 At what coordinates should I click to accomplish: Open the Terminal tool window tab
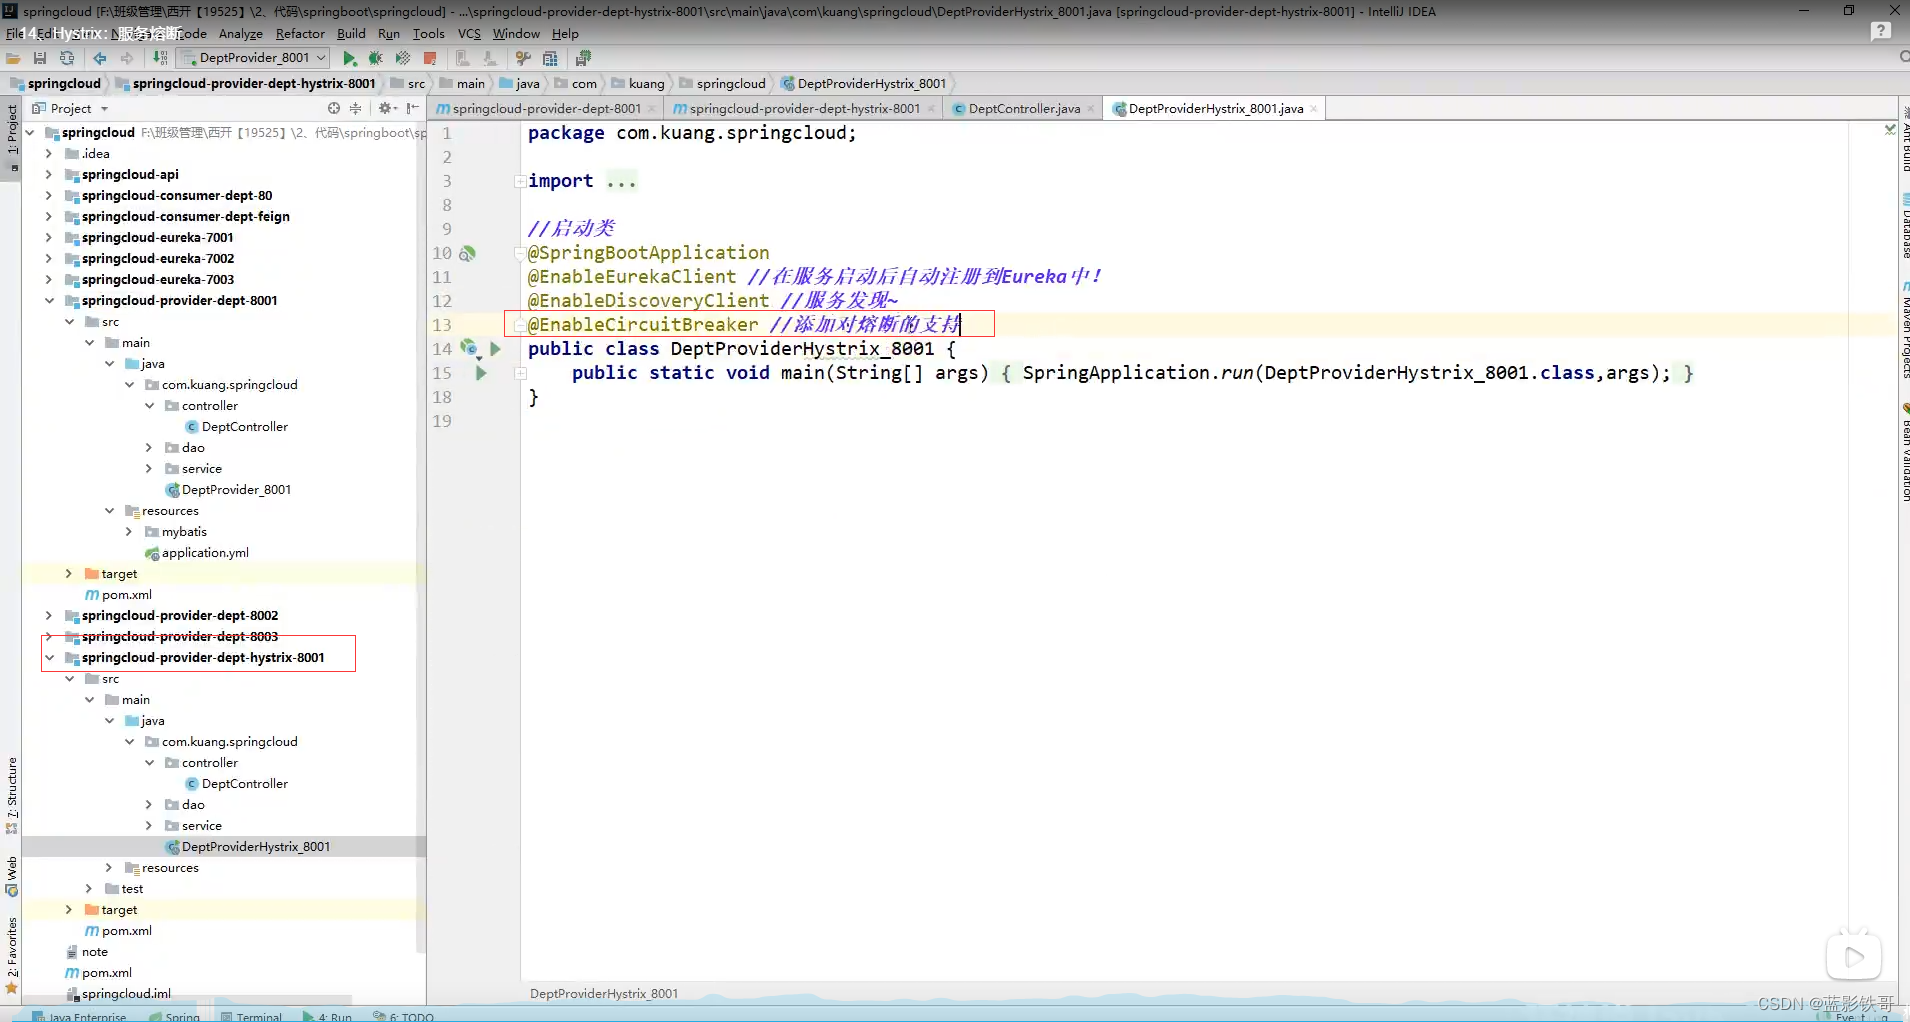click(x=252, y=1016)
